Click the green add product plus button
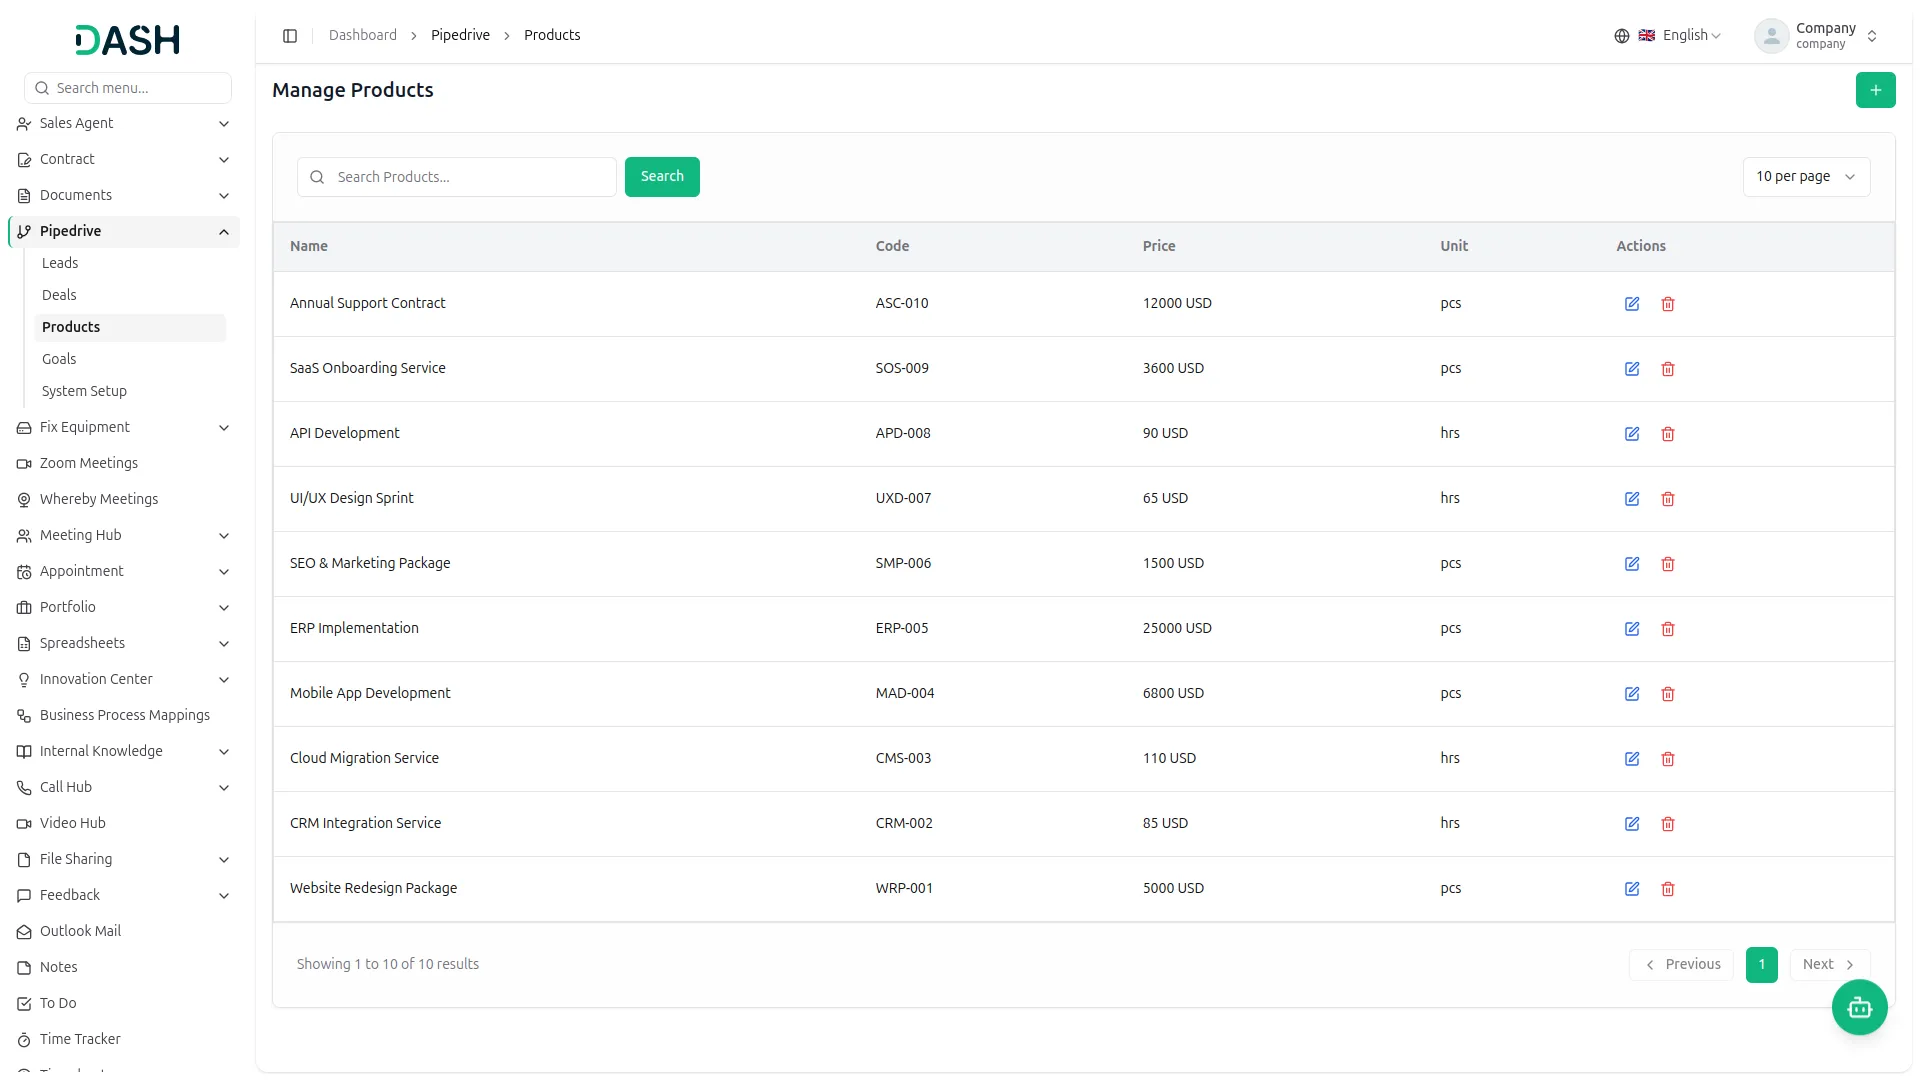The image size is (1920, 1080). pyautogui.click(x=1875, y=90)
